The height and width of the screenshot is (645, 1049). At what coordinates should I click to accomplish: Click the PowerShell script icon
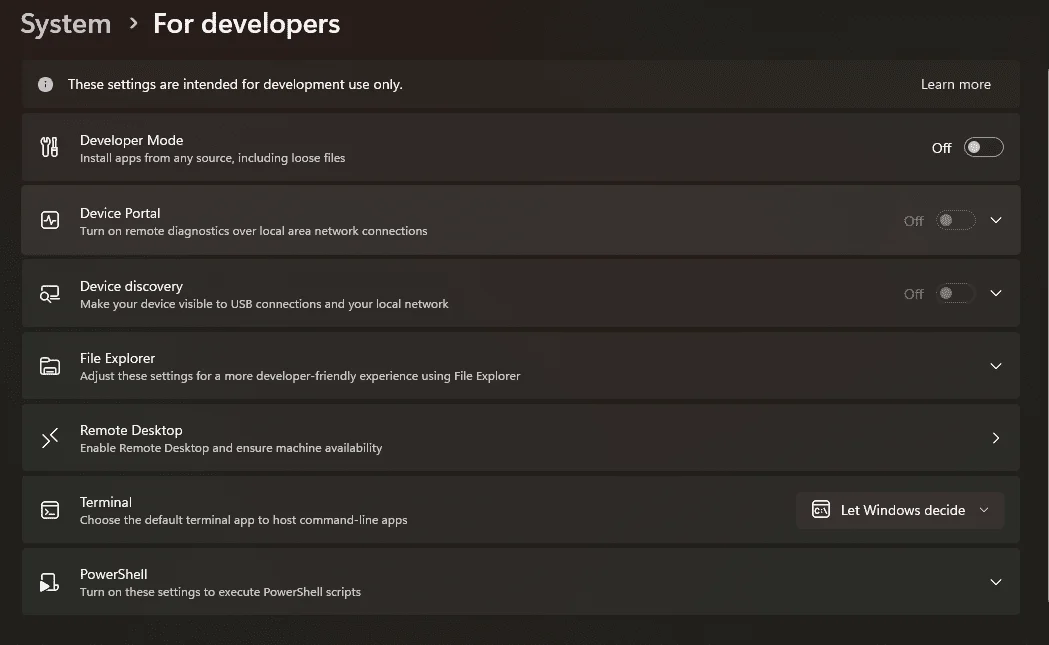[50, 582]
